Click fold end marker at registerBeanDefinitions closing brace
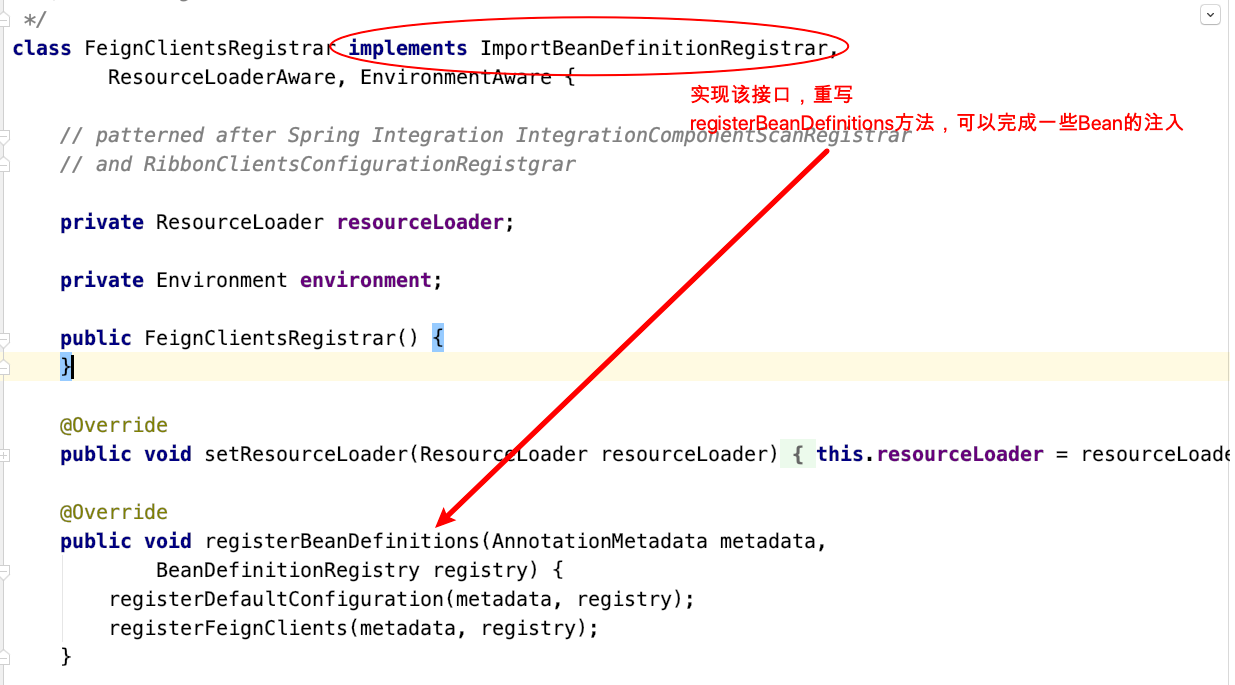 click(5, 657)
